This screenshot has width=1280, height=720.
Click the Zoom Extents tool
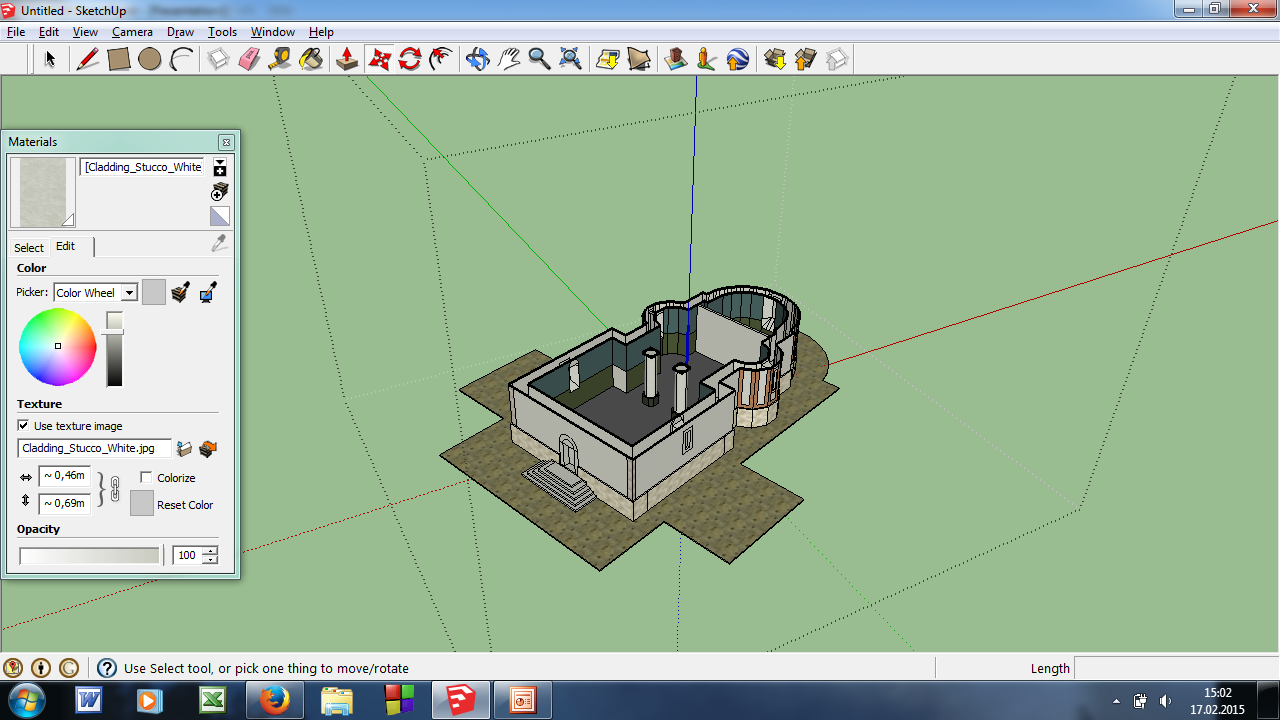pyautogui.click(x=570, y=59)
